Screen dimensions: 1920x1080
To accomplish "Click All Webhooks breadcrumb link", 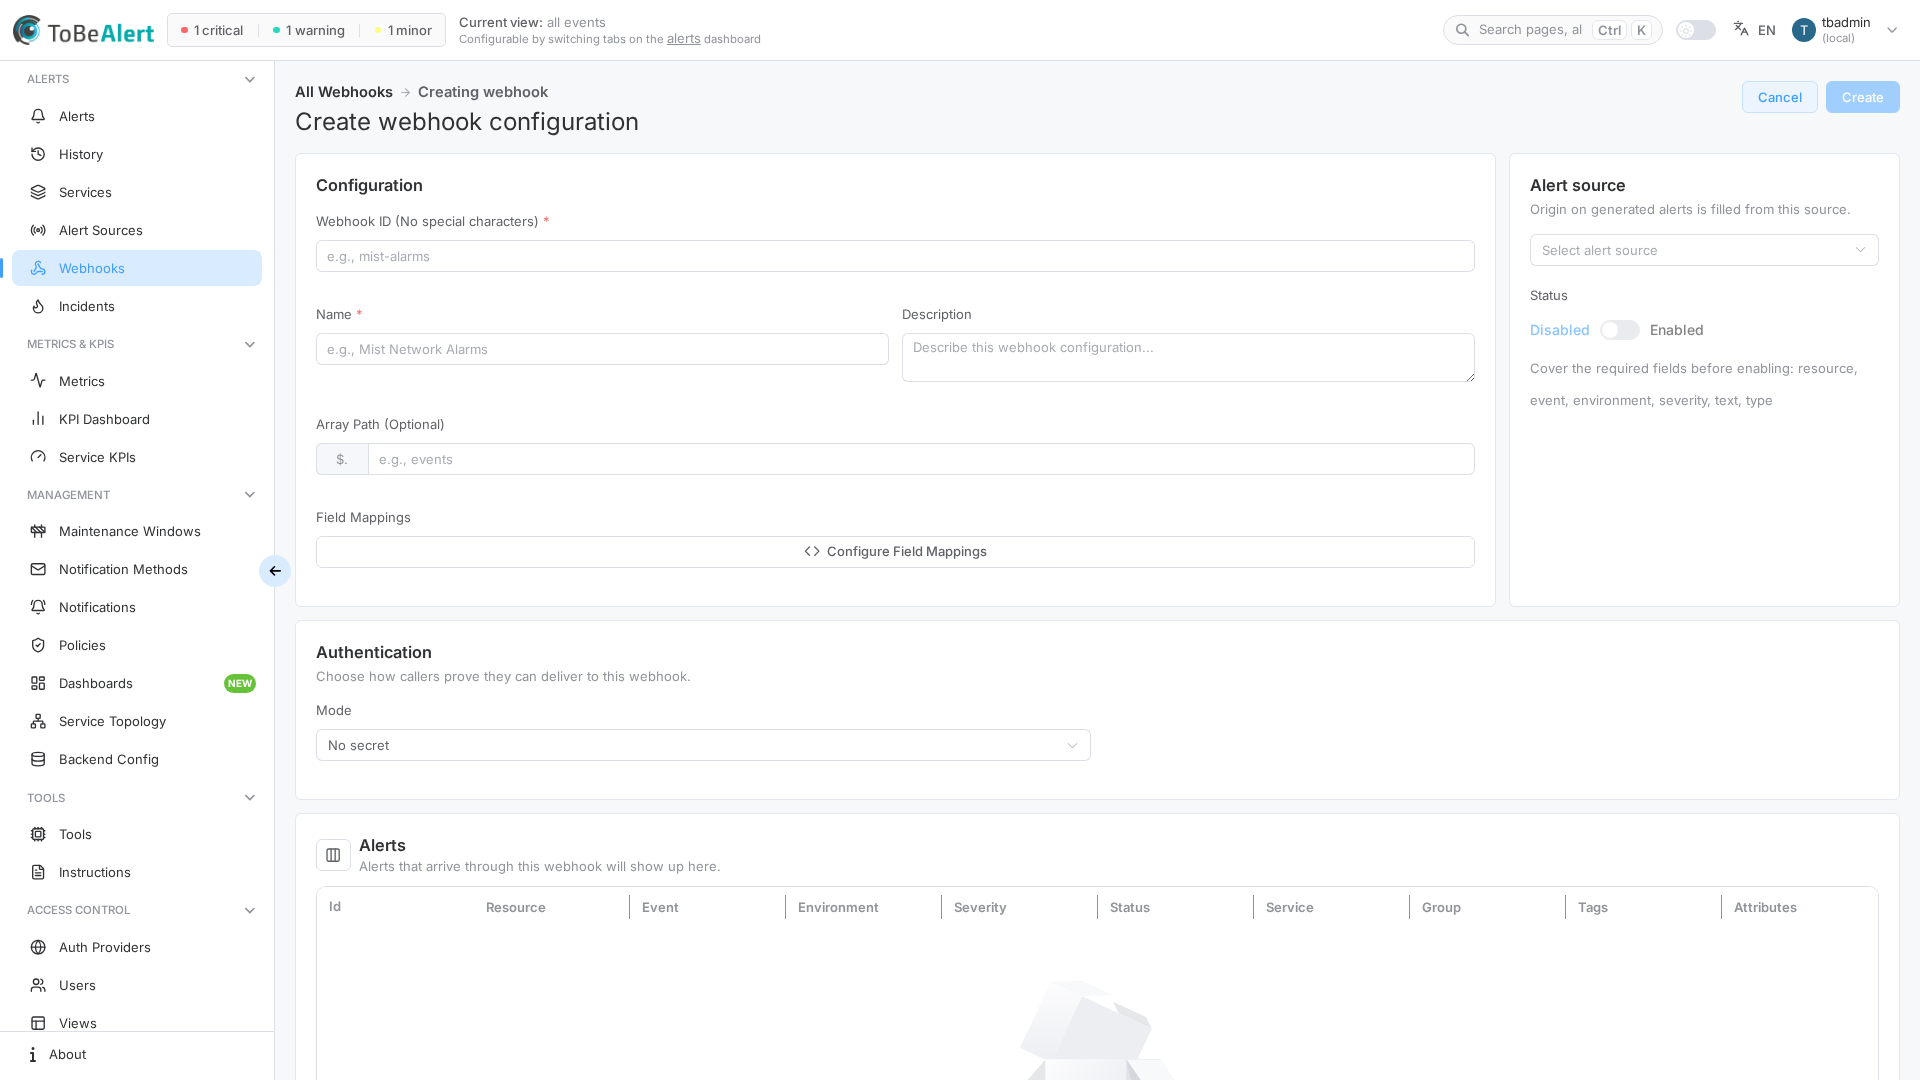I will tap(344, 92).
